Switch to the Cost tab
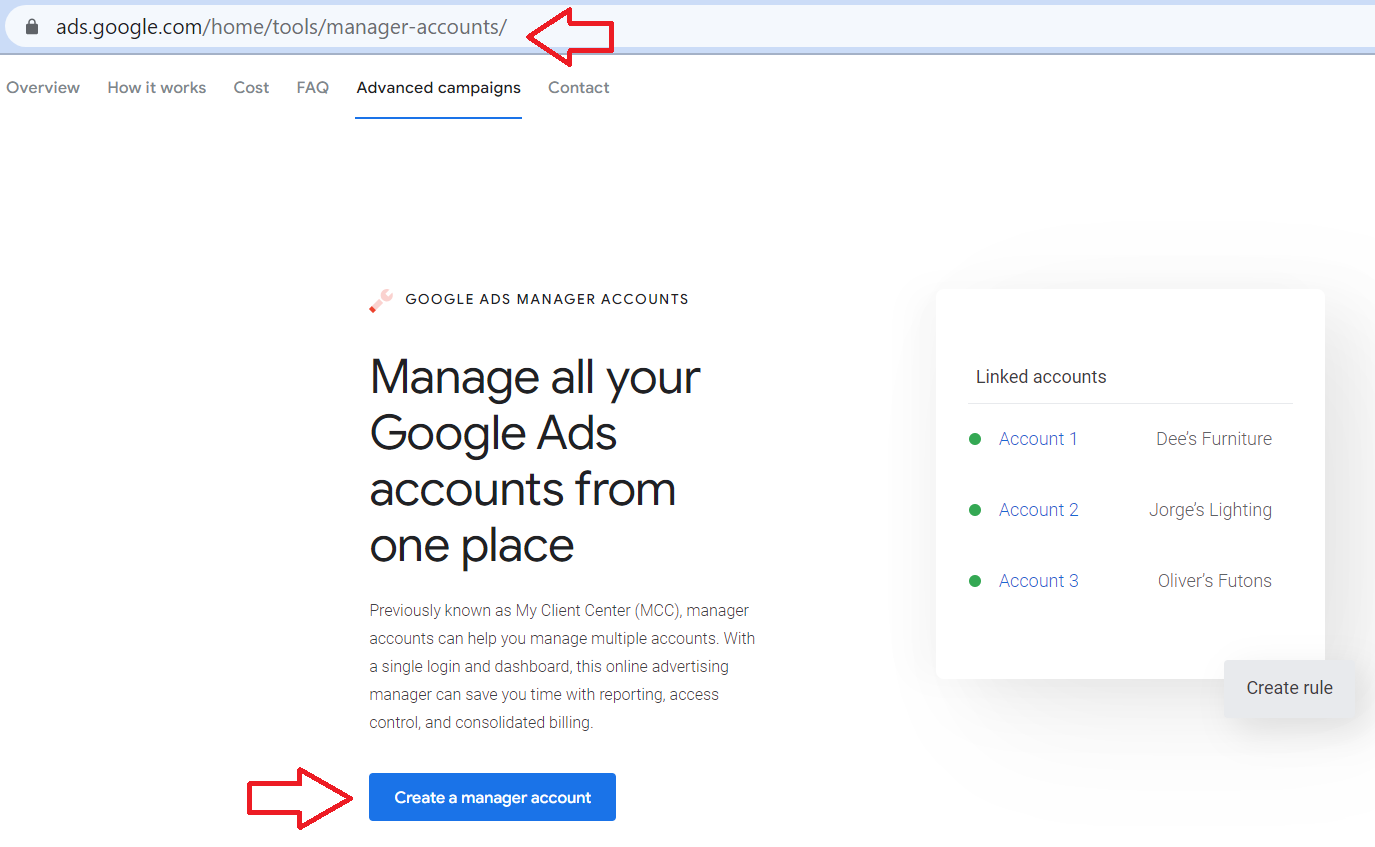 click(251, 88)
